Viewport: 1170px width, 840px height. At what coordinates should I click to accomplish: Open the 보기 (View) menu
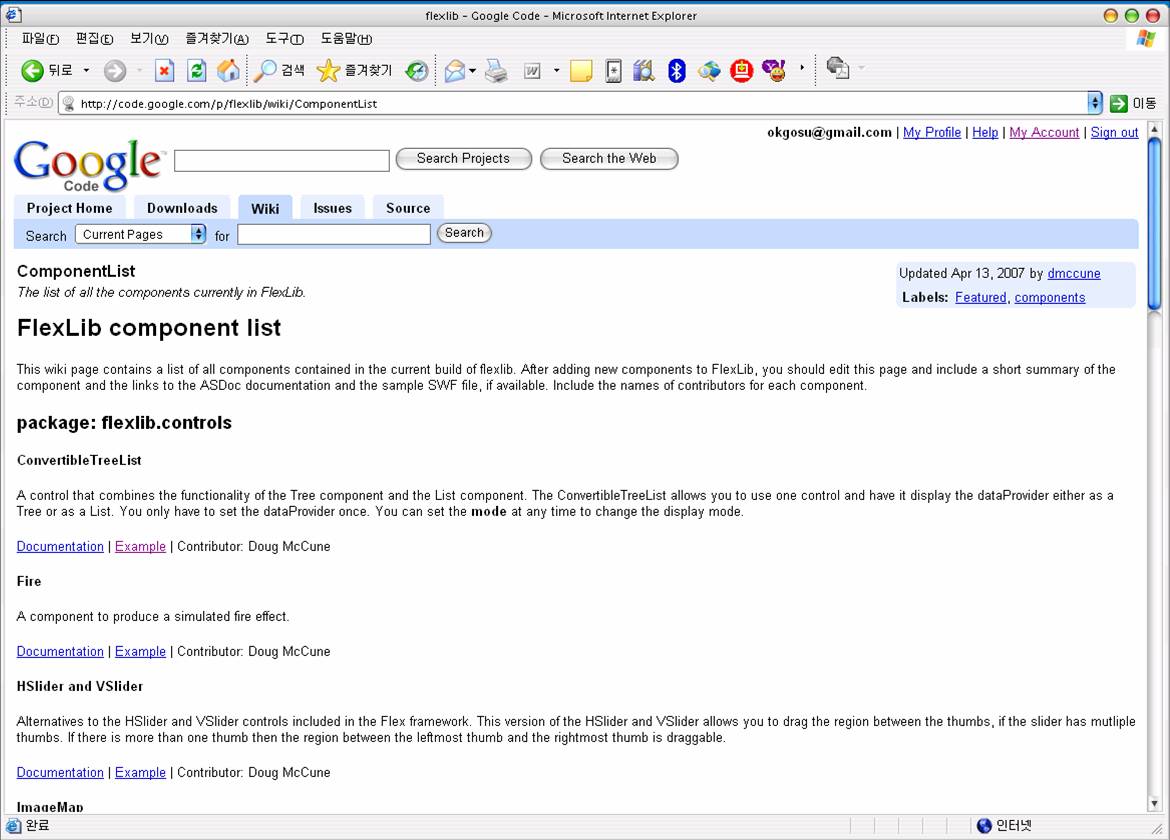(149, 39)
